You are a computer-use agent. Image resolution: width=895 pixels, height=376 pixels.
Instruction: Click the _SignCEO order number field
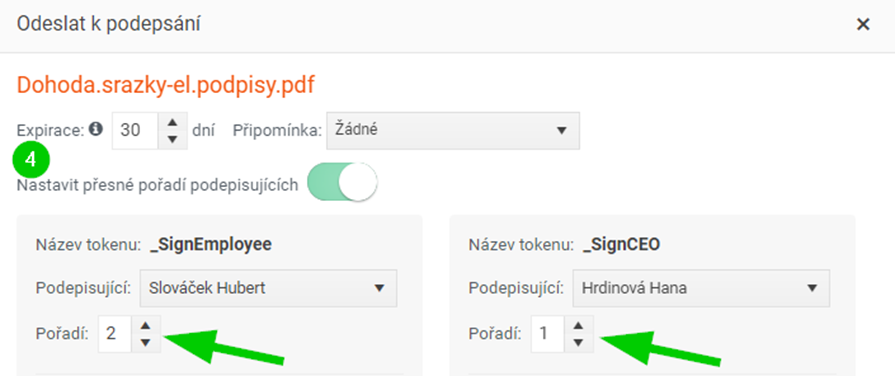548,334
